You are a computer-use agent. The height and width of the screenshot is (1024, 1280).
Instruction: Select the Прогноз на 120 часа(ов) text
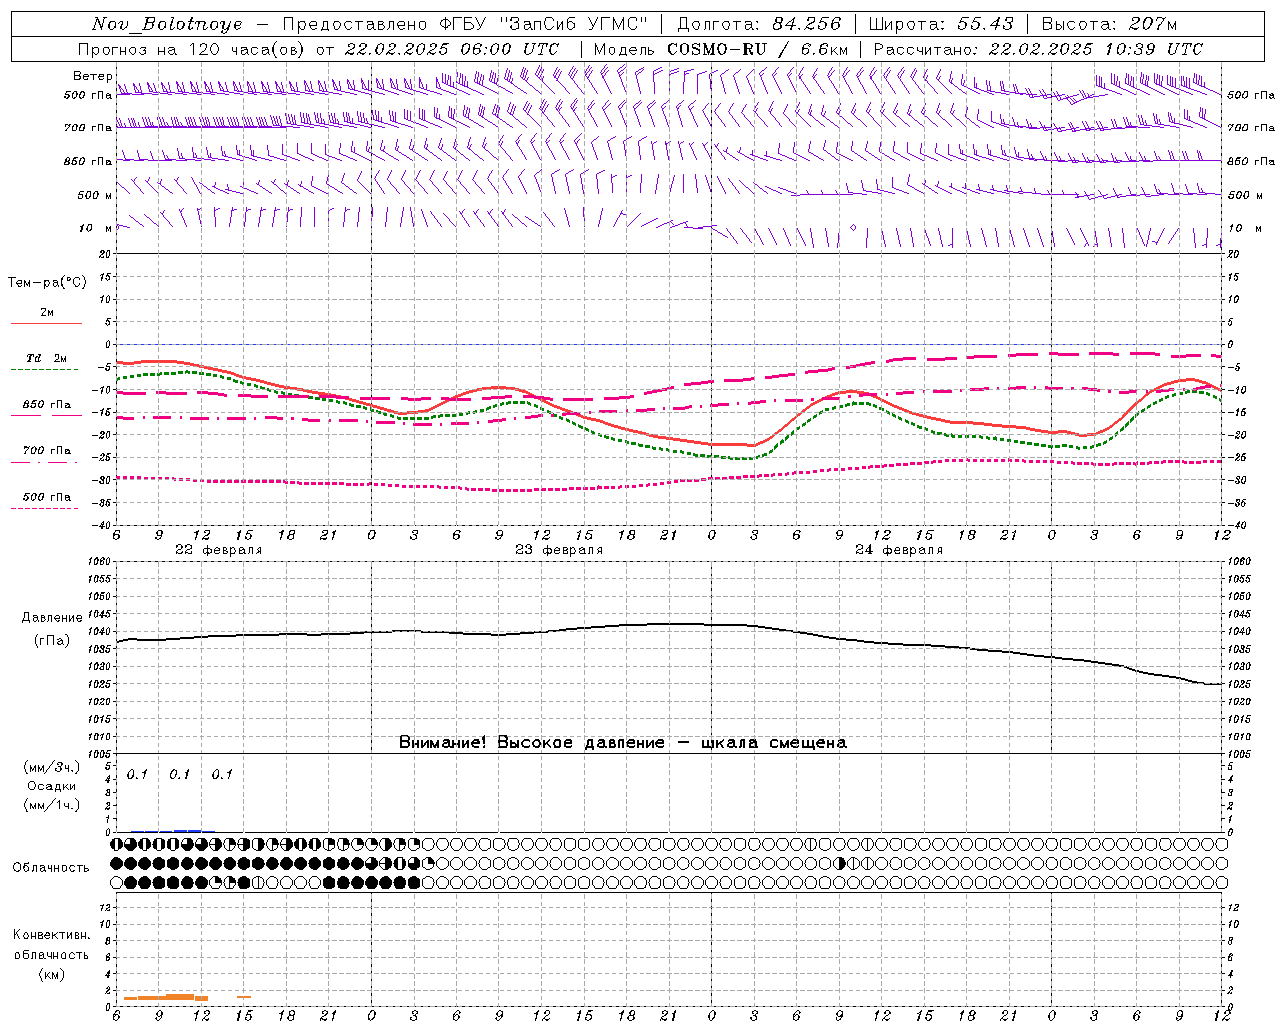click(x=193, y=49)
